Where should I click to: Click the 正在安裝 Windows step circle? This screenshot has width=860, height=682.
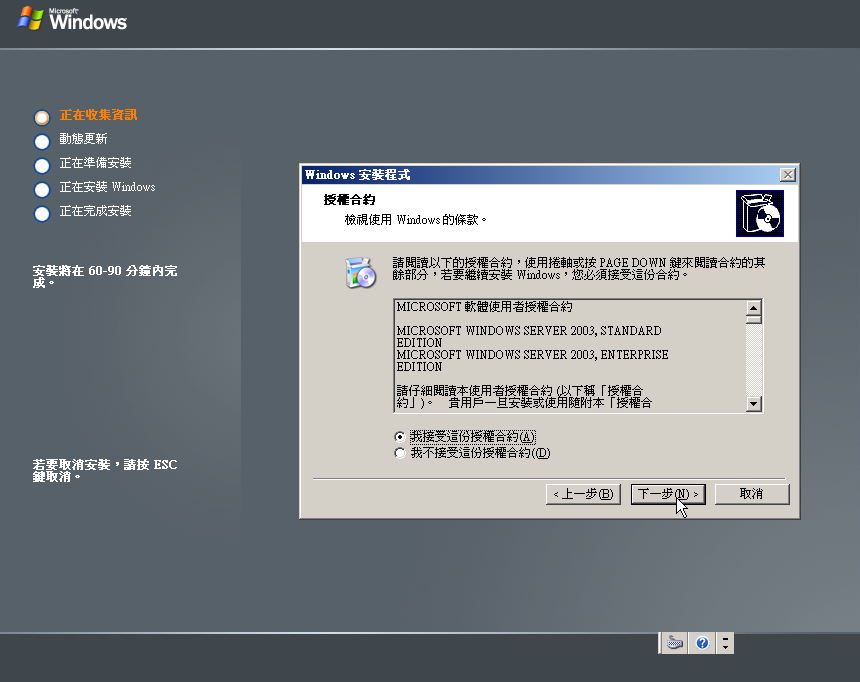(x=42, y=190)
